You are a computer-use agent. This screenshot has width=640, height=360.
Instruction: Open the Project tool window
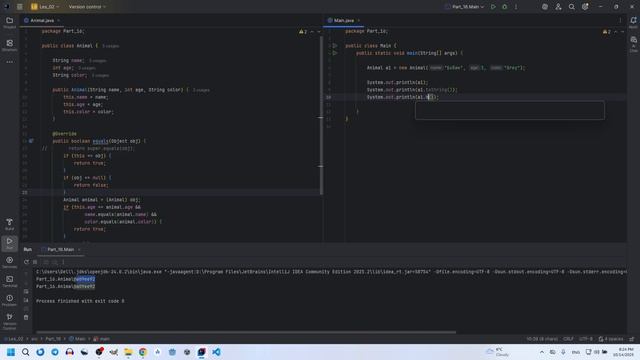[x=9, y=22]
